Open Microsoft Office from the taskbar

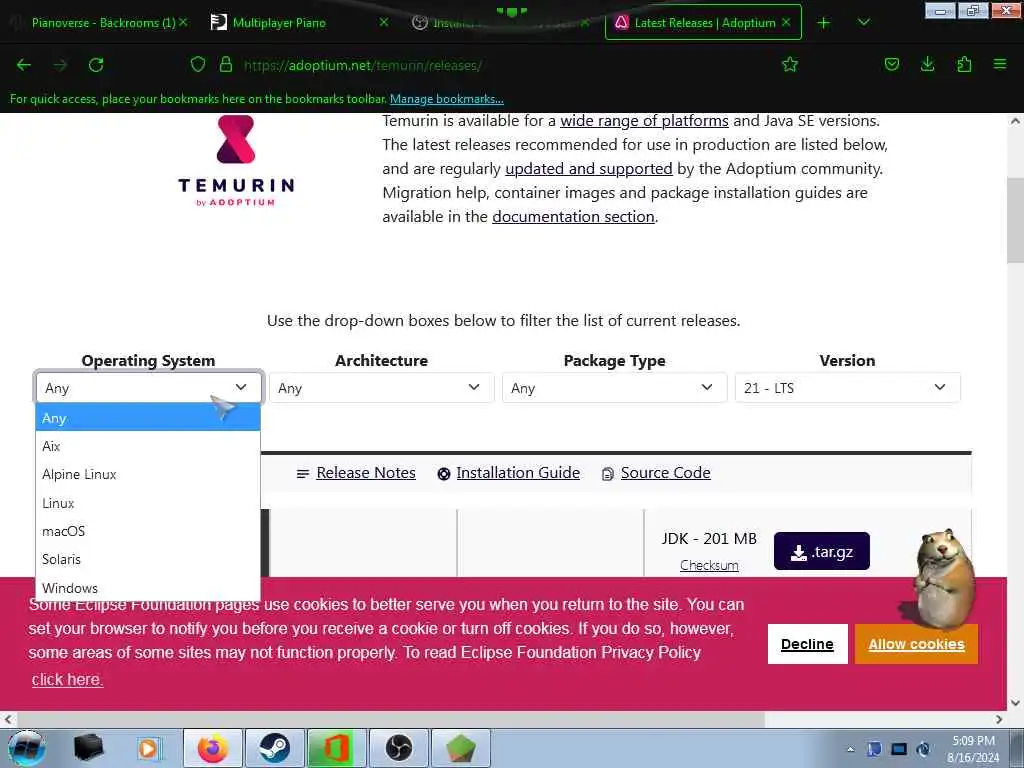click(336, 748)
